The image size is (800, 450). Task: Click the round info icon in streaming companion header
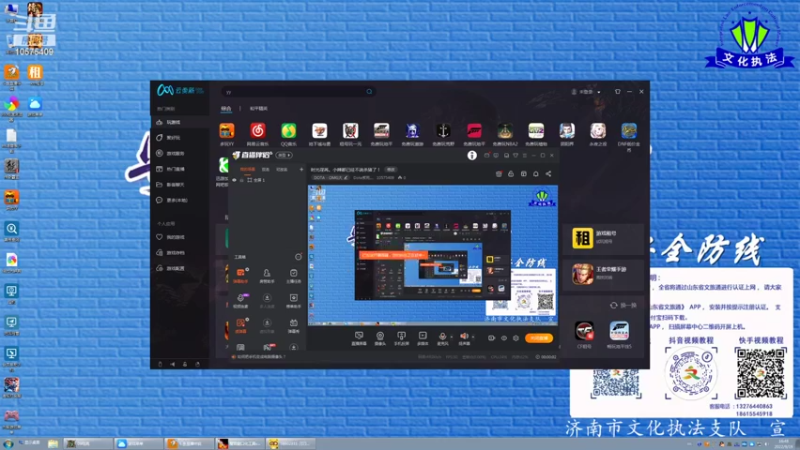click(x=472, y=155)
